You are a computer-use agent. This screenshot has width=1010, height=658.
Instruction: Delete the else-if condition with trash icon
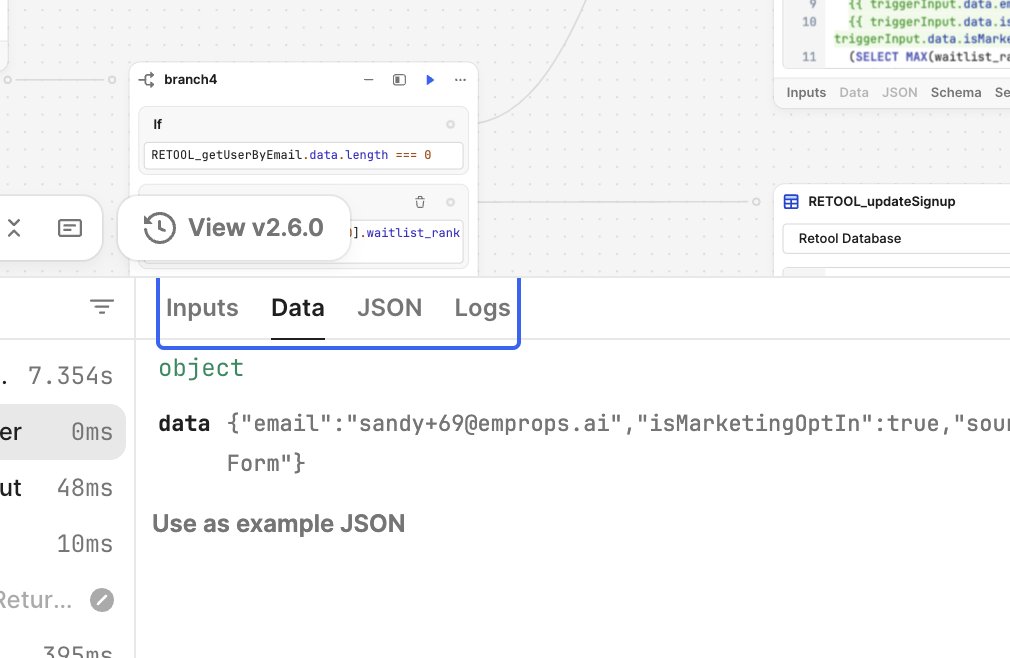(x=420, y=202)
